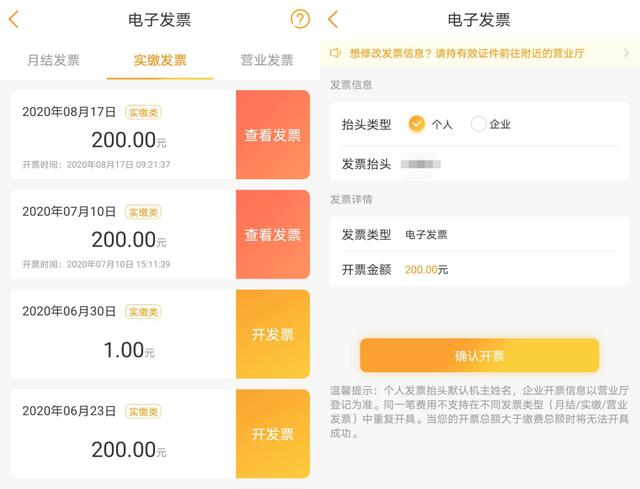This screenshot has width=640, height=489.
Task: Expand the notice banner right chevron
Action: tap(627, 53)
